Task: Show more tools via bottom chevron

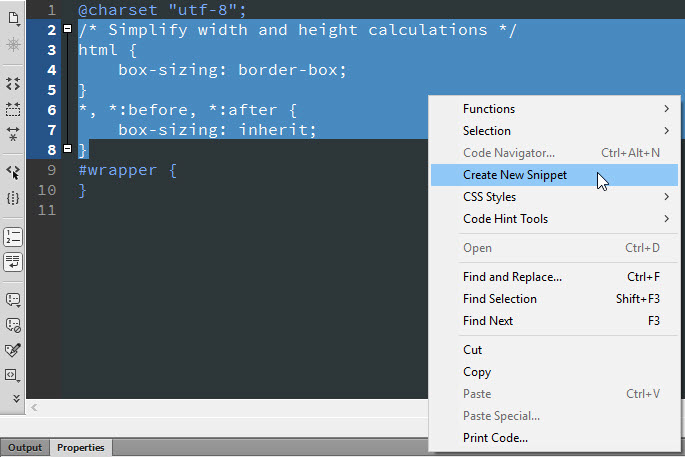Action: point(13,397)
